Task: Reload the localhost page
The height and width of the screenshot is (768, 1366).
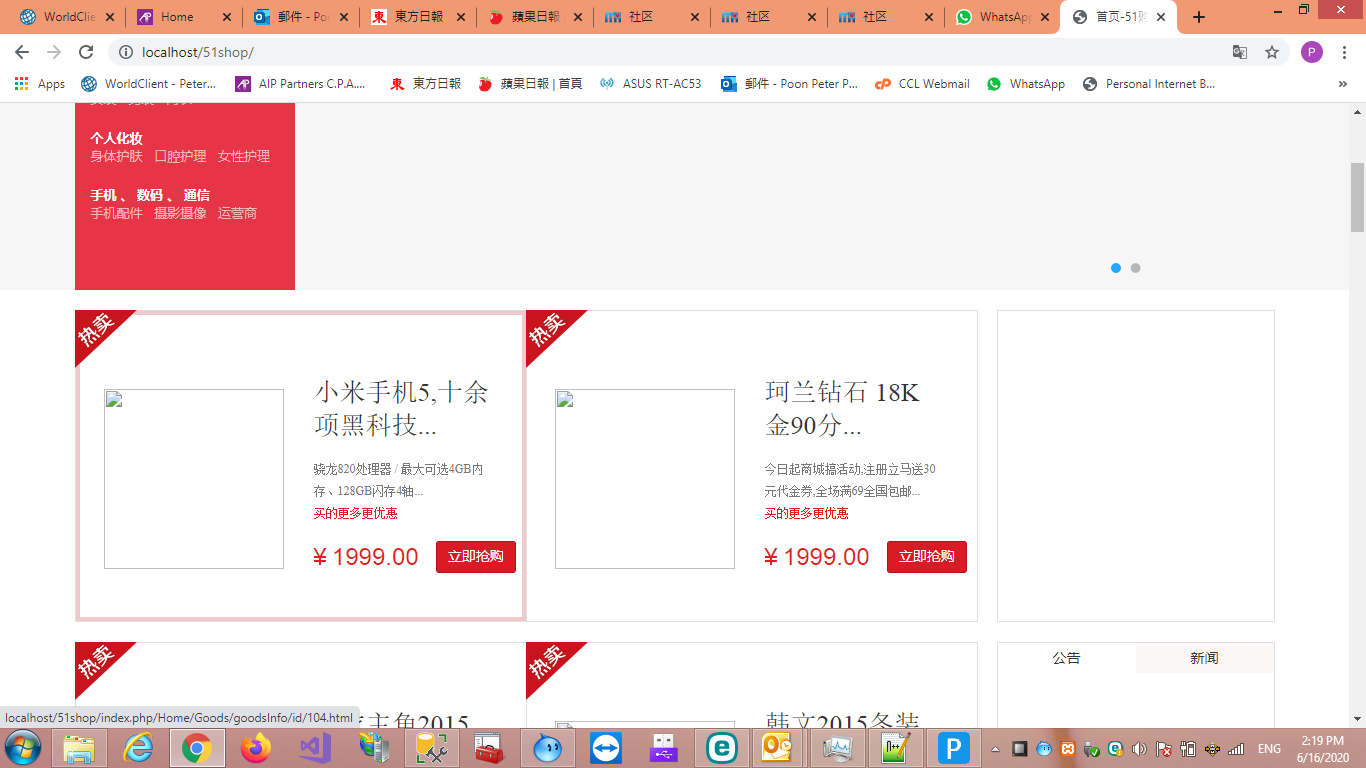Action: (x=86, y=52)
